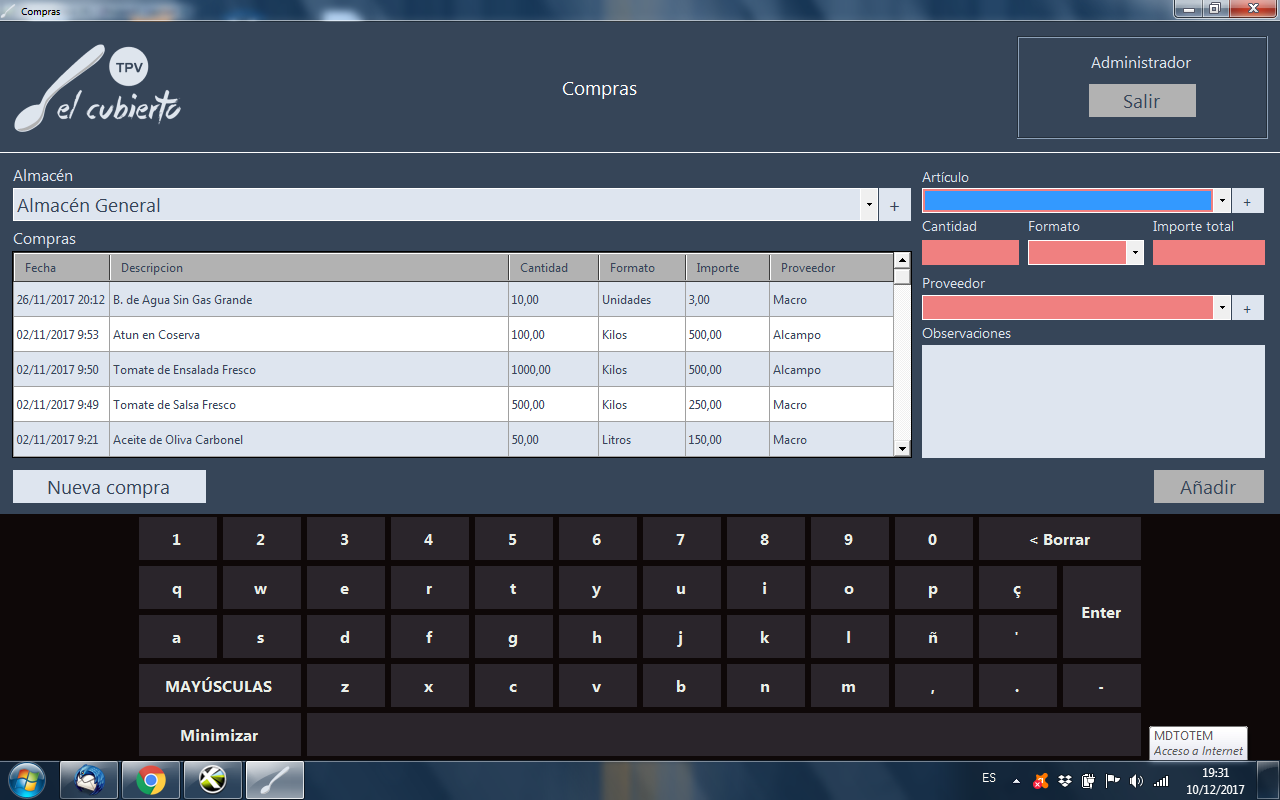Open the Formato dropdown arrow
This screenshot has width=1280, height=800.
(1135, 253)
